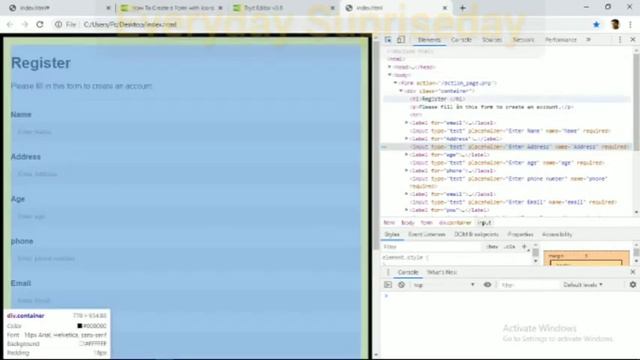Screen dimensions: 640x360
Task: Toggle the device toolbar icon
Action: 401,40
